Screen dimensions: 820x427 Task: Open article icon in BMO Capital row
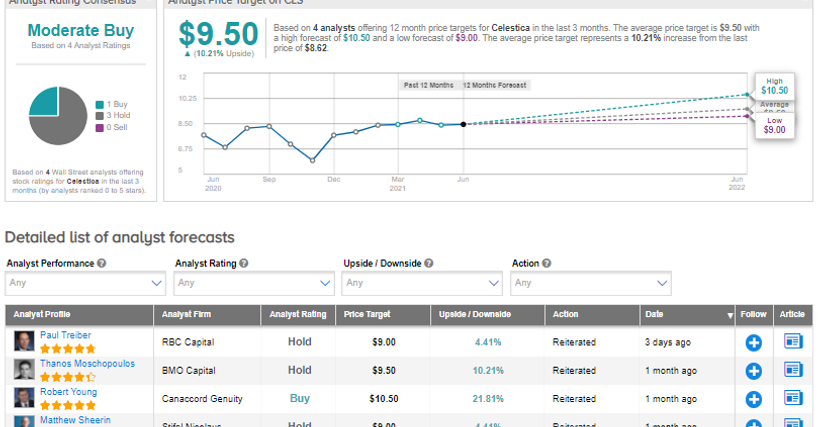(793, 370)
